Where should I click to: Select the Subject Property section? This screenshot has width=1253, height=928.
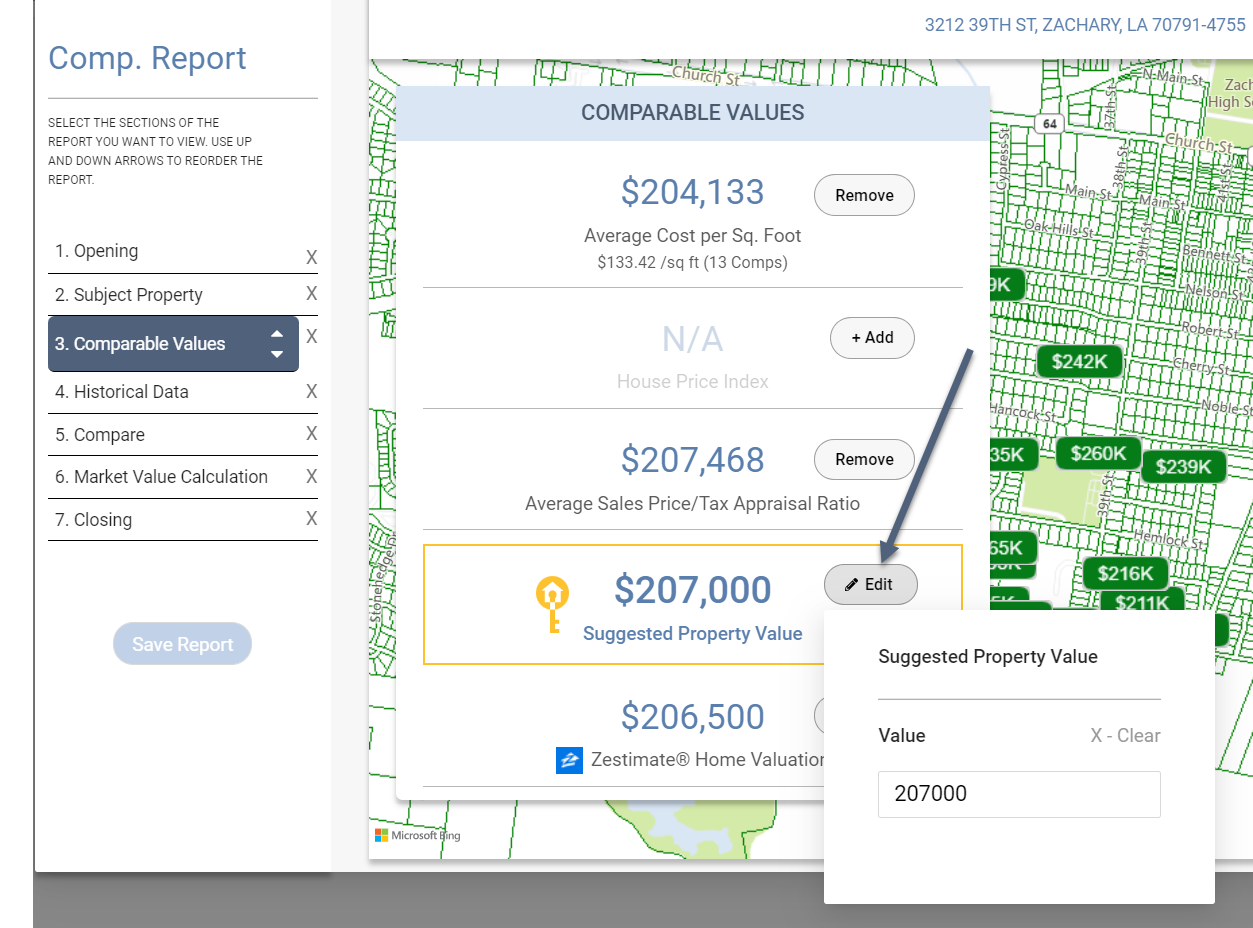(x=128, y=295)
